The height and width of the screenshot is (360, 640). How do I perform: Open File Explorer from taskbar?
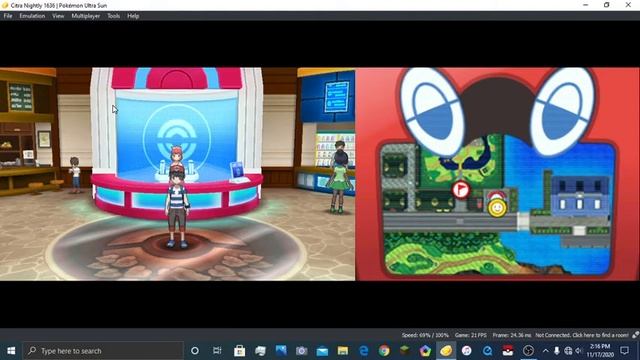pyautogui.click(x=343, y=351)
